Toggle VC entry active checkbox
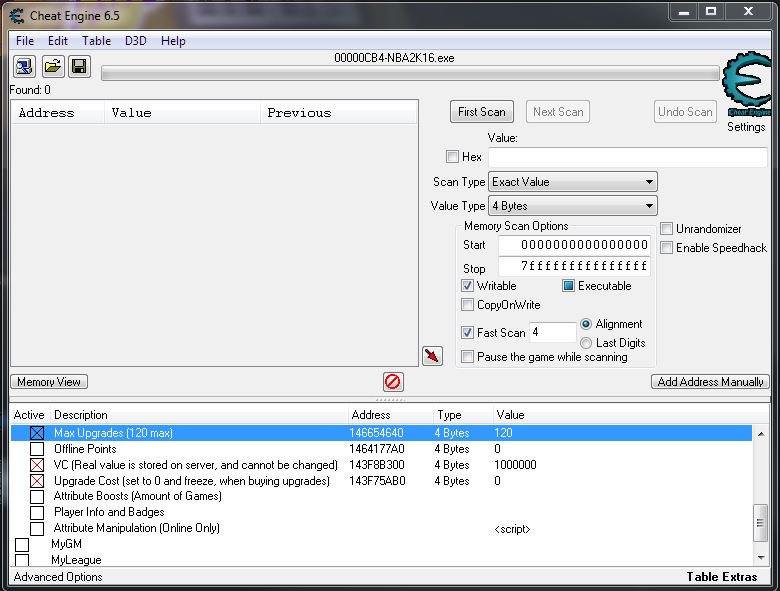780x591 pixels. pos(37,465)
